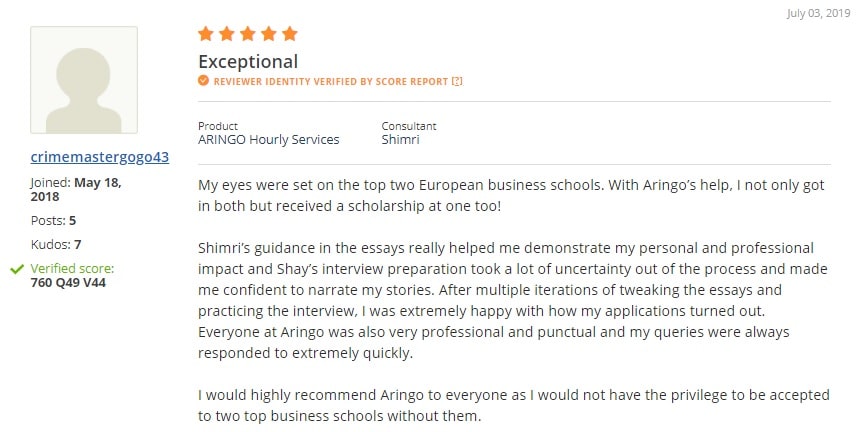Click the Kudos count of 7
The width and height of the screenshot is (857, 432).
pos(77,244)
